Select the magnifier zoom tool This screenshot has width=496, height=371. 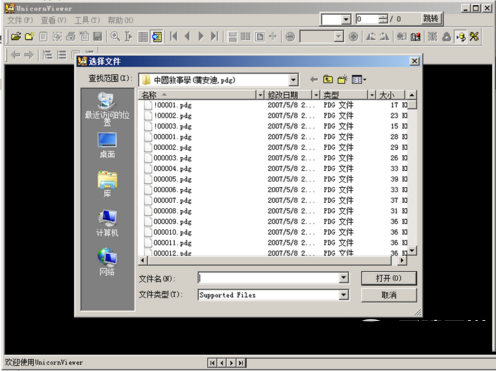(115, 36)
